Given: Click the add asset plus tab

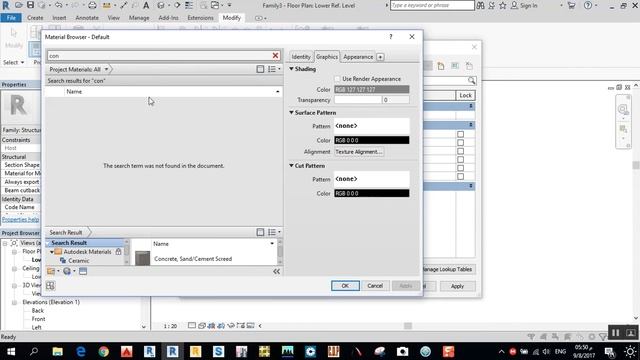Looking at the screenshot, I should pyautogui.click(x=380, y=57).
